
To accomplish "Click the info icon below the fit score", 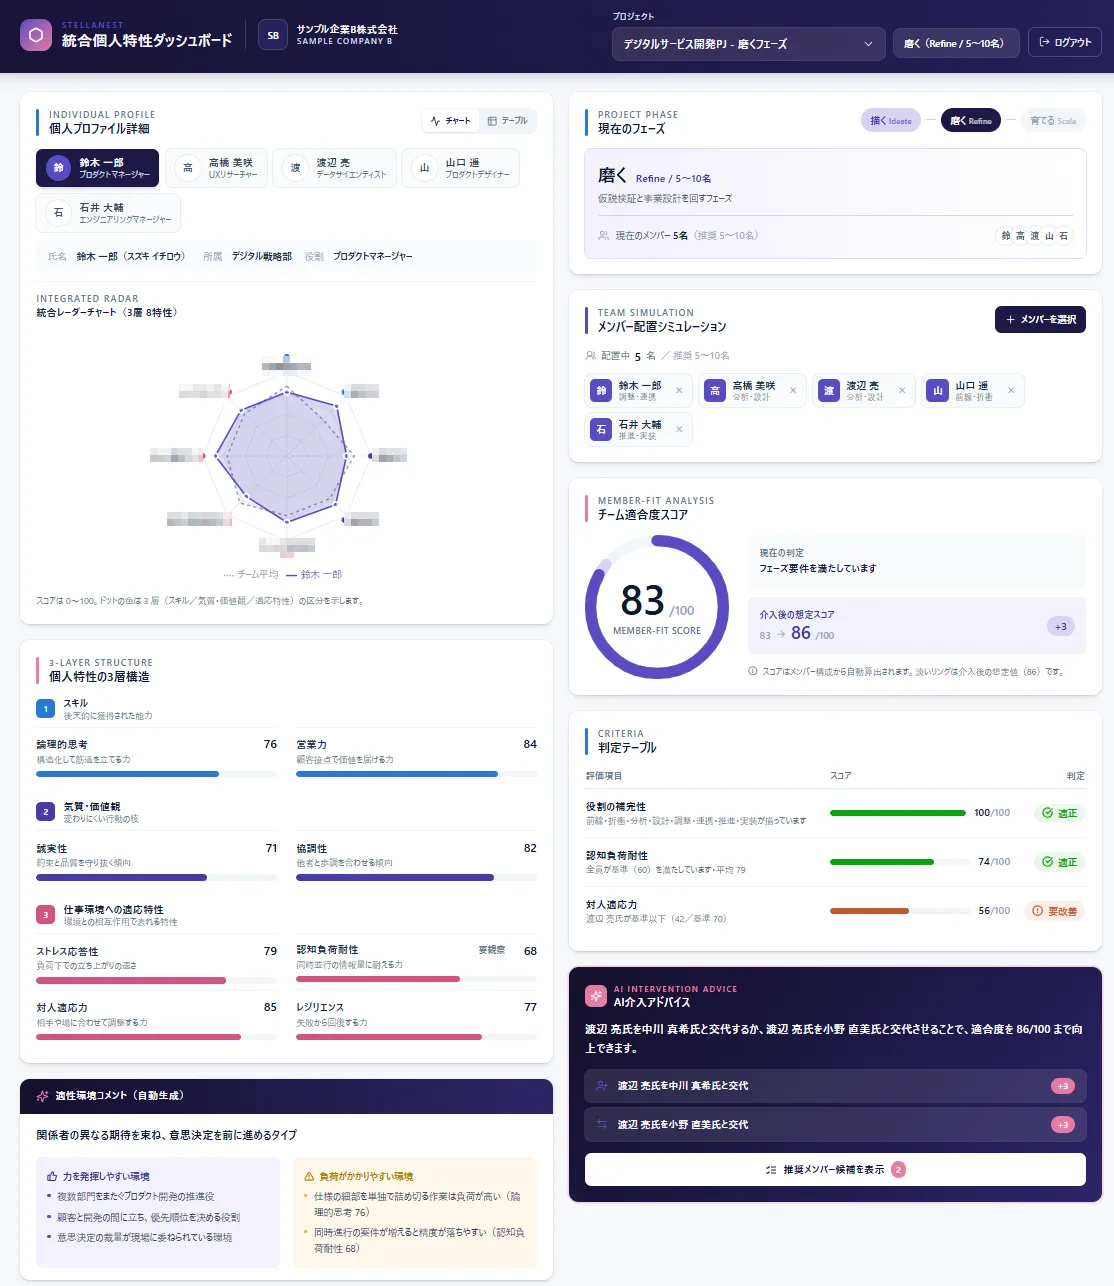I will pyautogui.click(x=753, y=672).
